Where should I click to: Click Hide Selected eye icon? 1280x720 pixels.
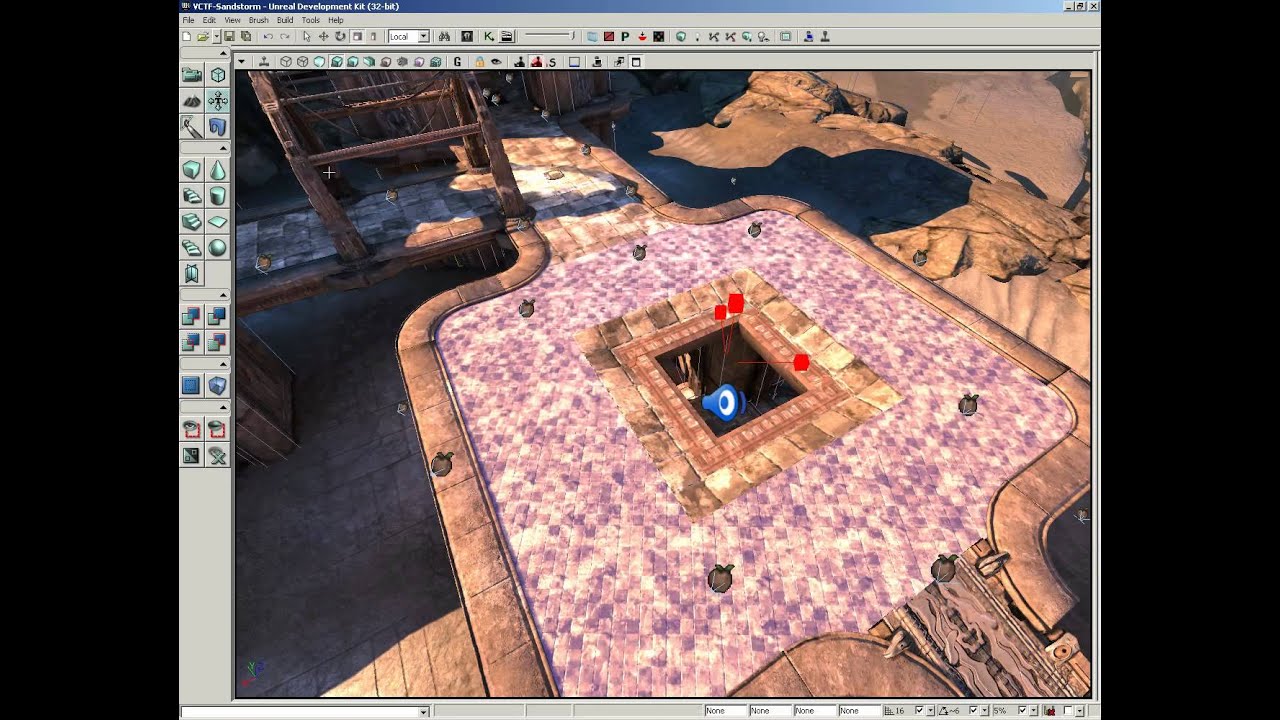click(x=217, y=430)
